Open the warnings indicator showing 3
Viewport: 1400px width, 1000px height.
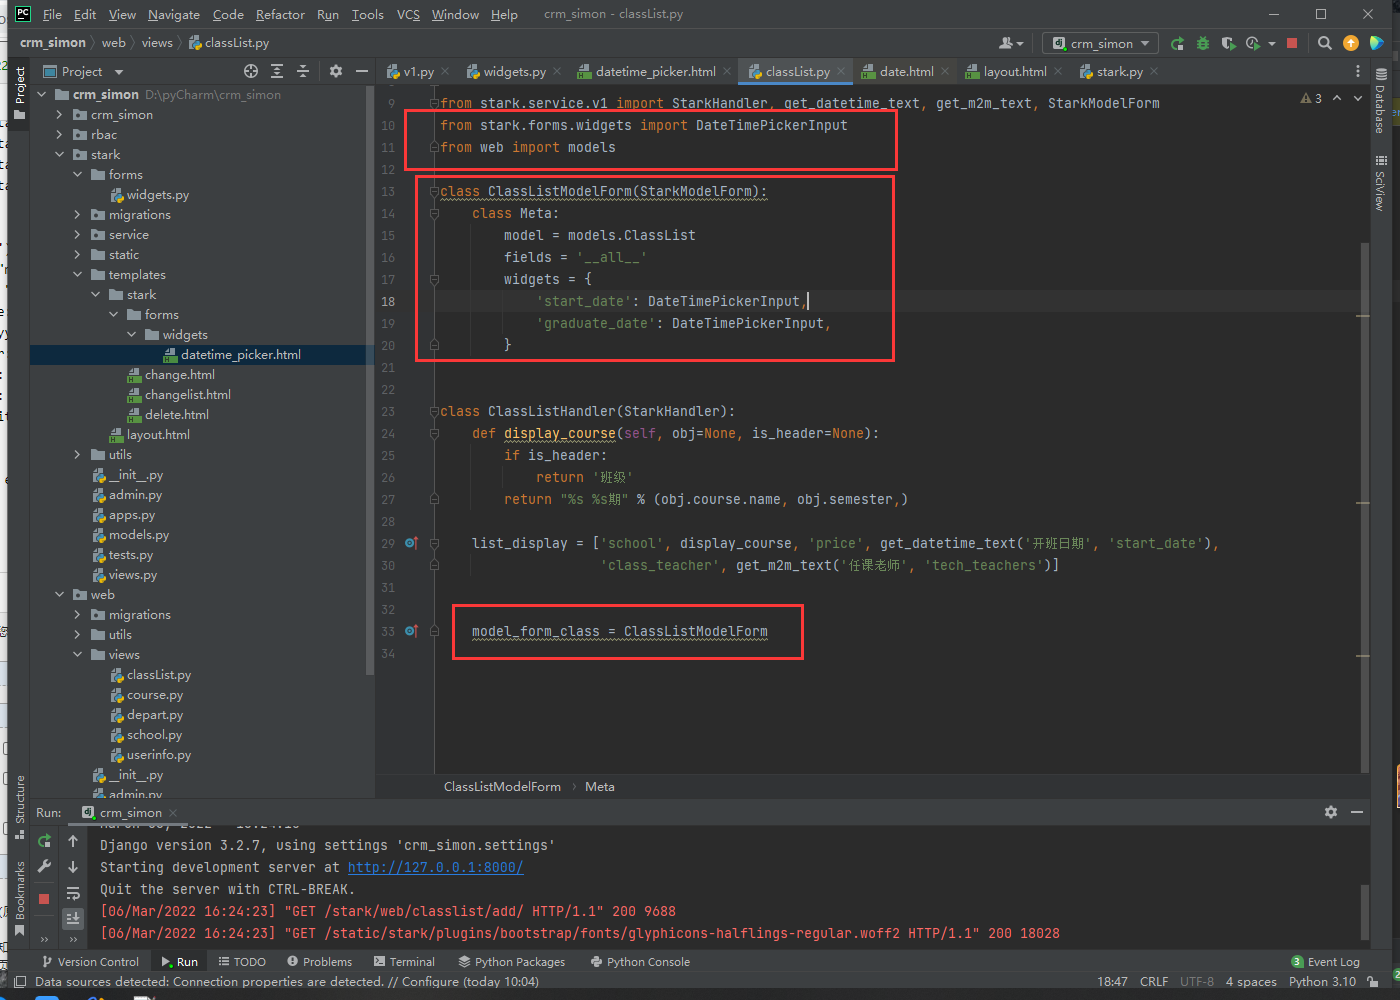1311,98
